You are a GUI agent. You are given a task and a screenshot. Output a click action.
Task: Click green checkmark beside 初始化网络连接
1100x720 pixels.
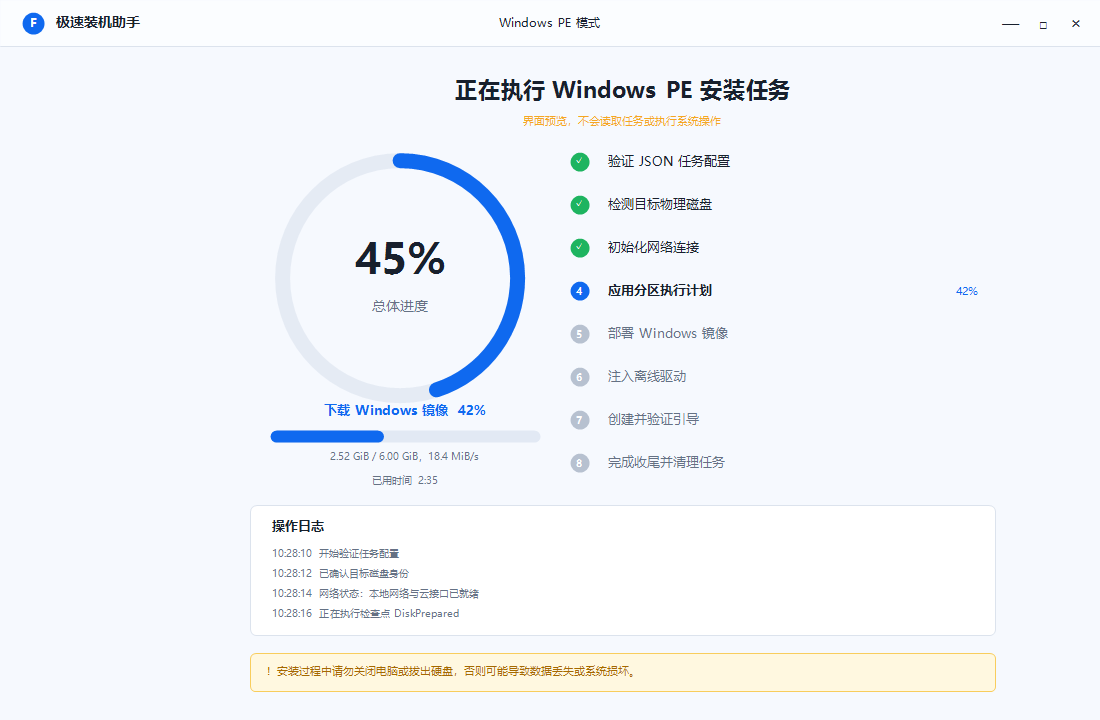[579, 248]
